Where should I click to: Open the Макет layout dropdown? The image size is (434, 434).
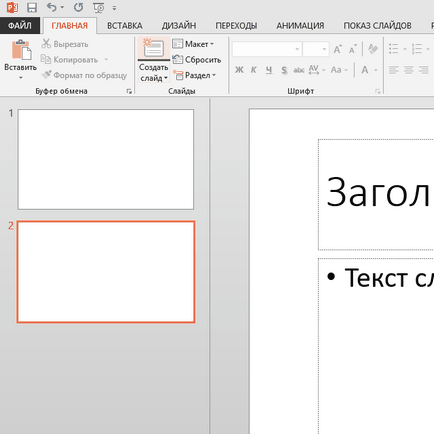pos(193,44)
